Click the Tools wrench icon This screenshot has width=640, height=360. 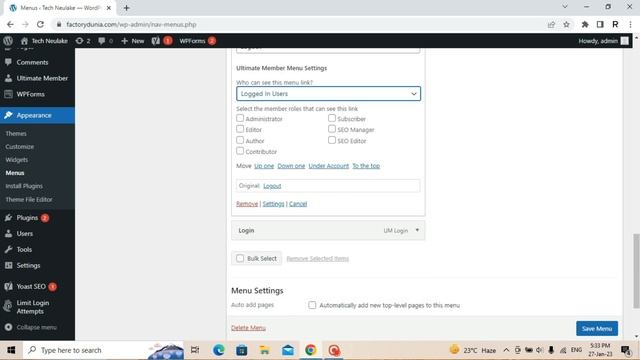pos(8,249)
